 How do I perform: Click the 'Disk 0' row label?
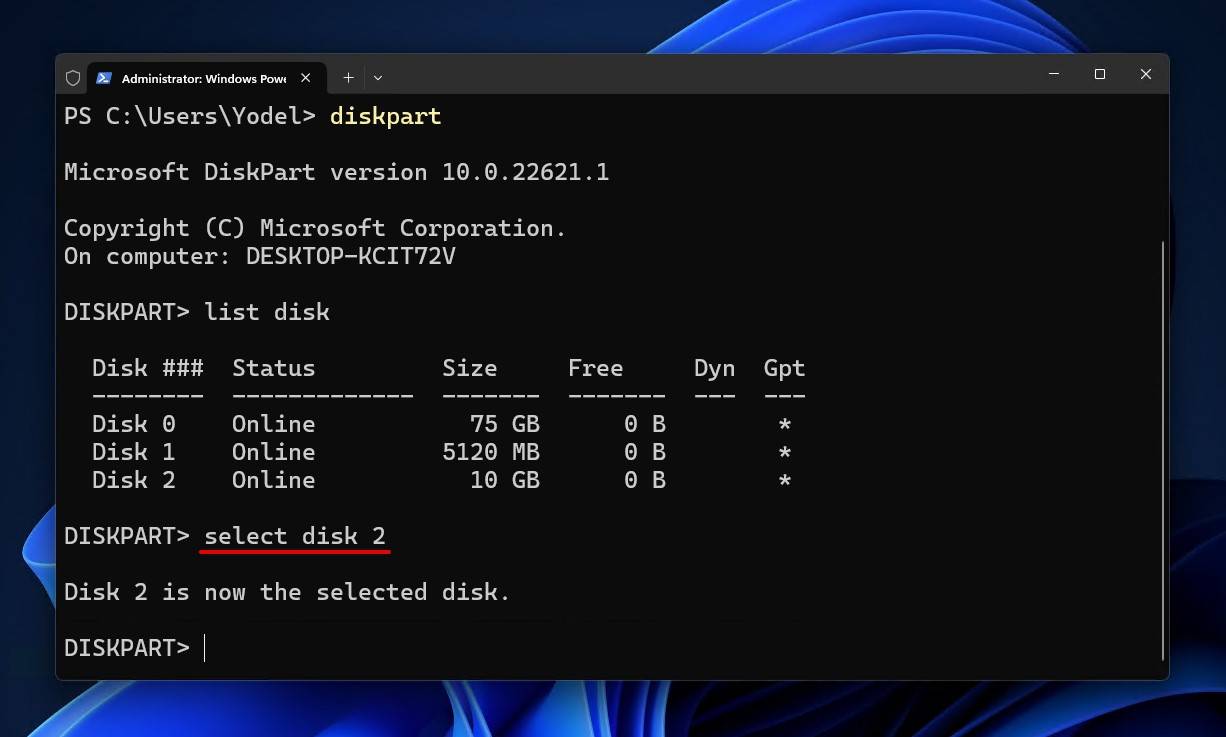click(x=134, y=424)
